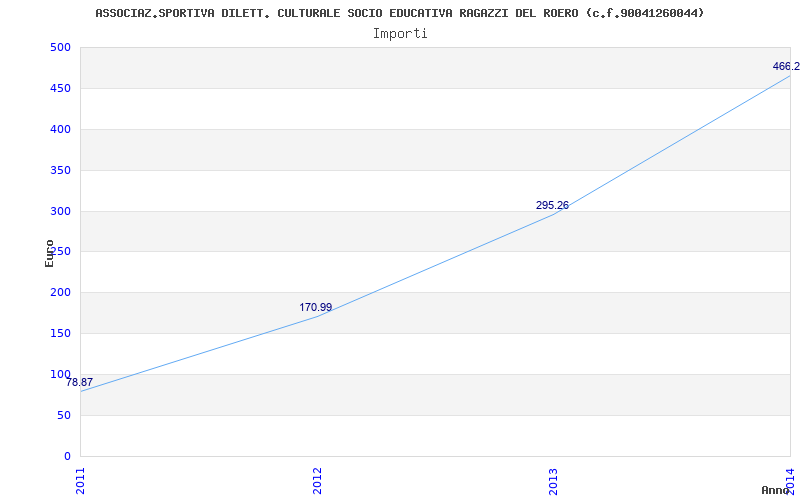
Task: Click the chart title ASSOCIAZ.SPORTIVA DILETT. CULTURALE
Action: coord(399,13)
